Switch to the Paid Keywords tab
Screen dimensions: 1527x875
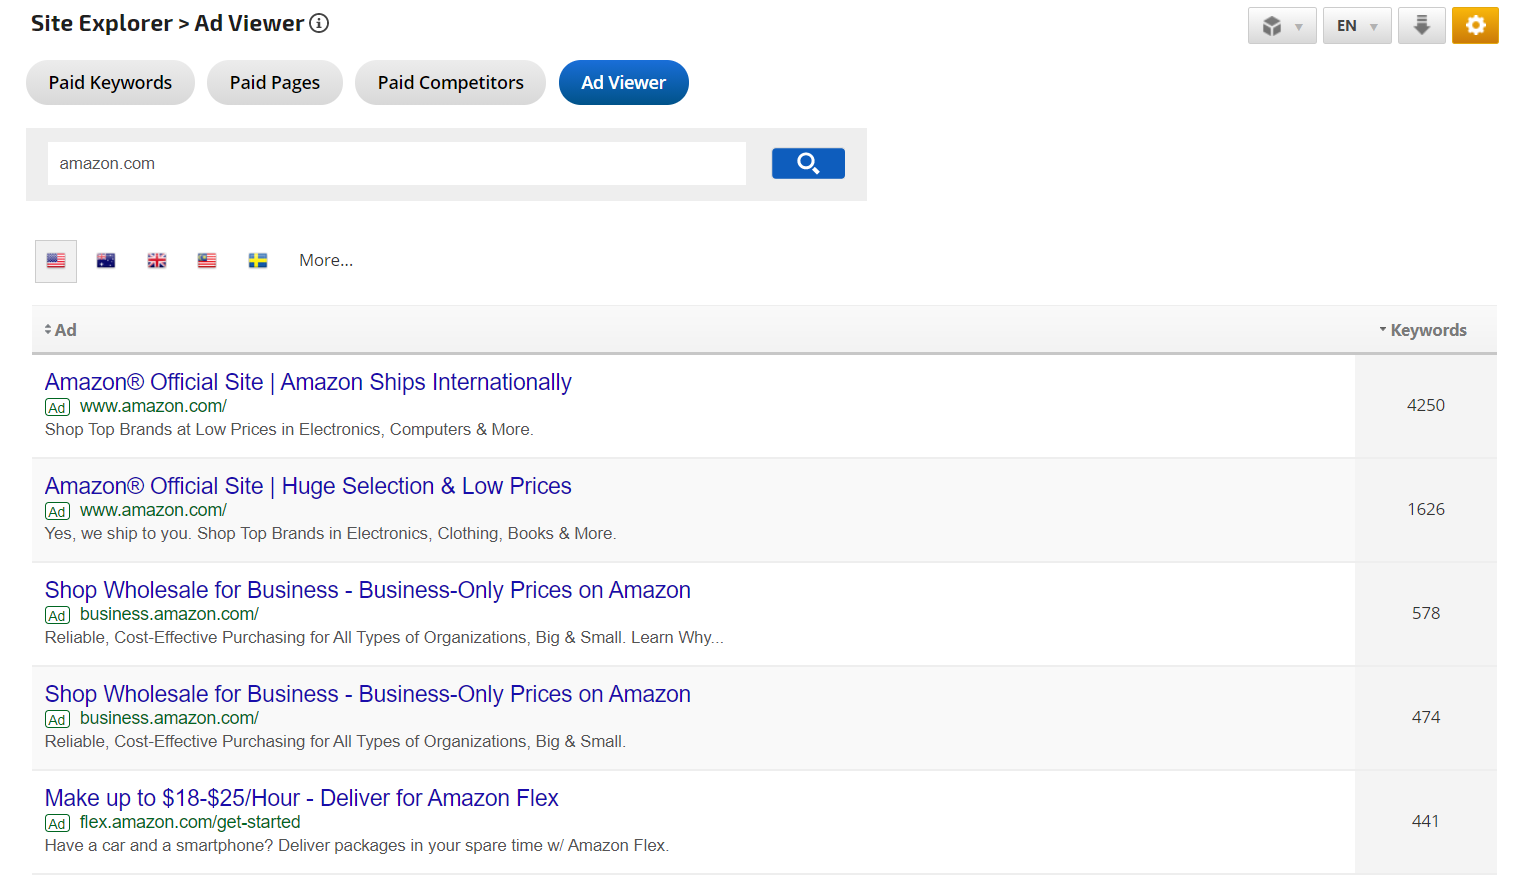(110, 83)
